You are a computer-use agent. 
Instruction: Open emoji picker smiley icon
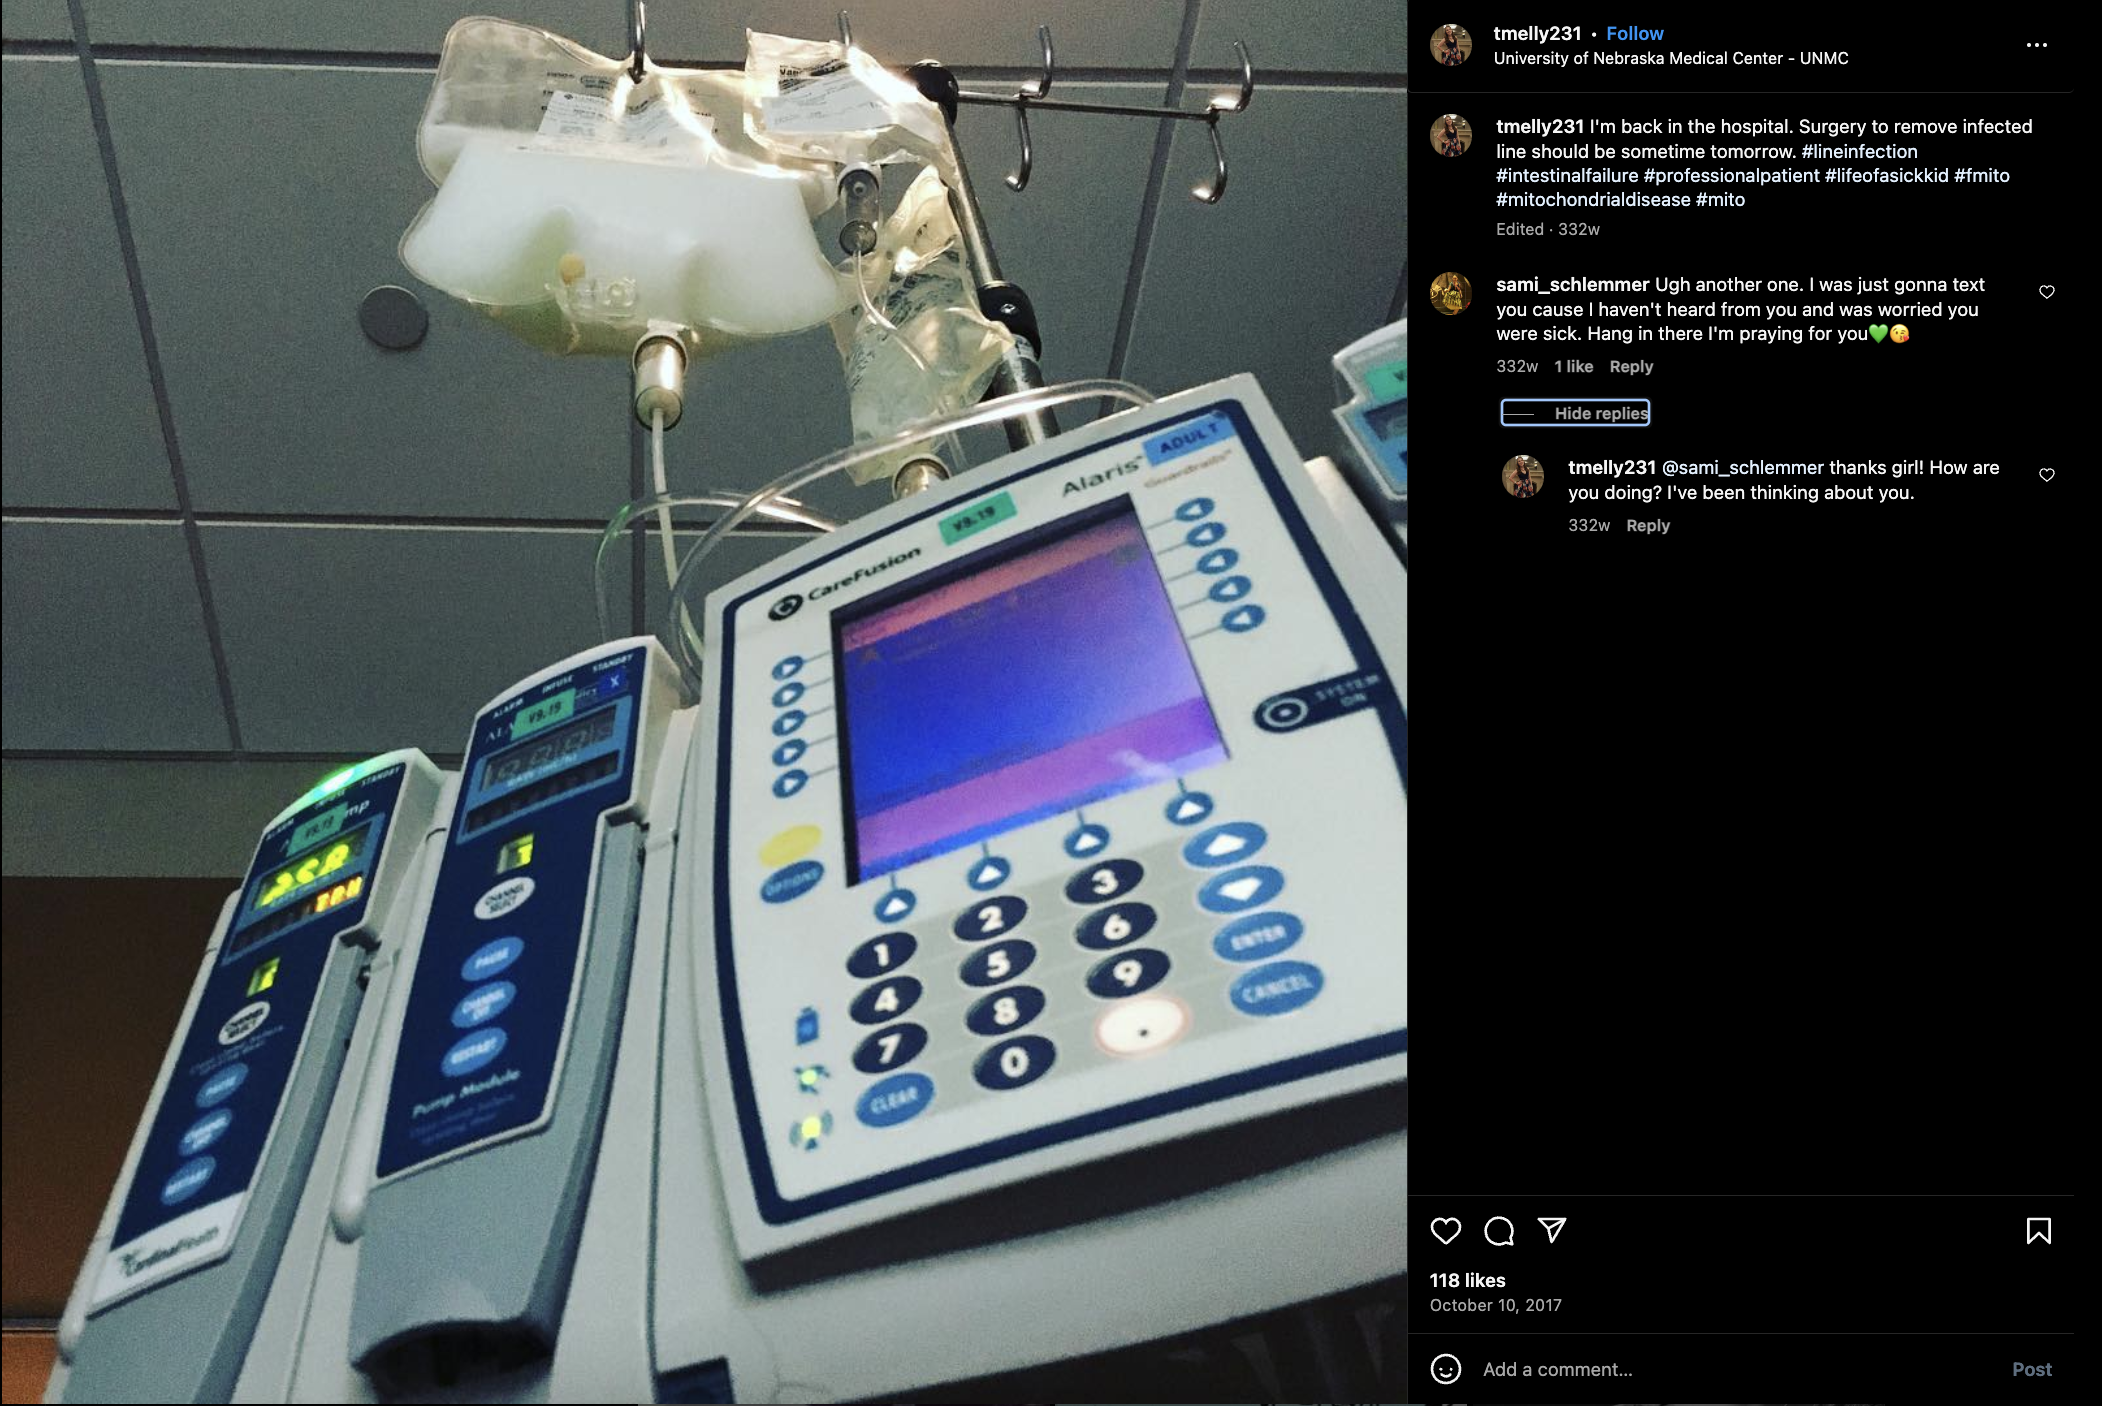[1446, 1369]
